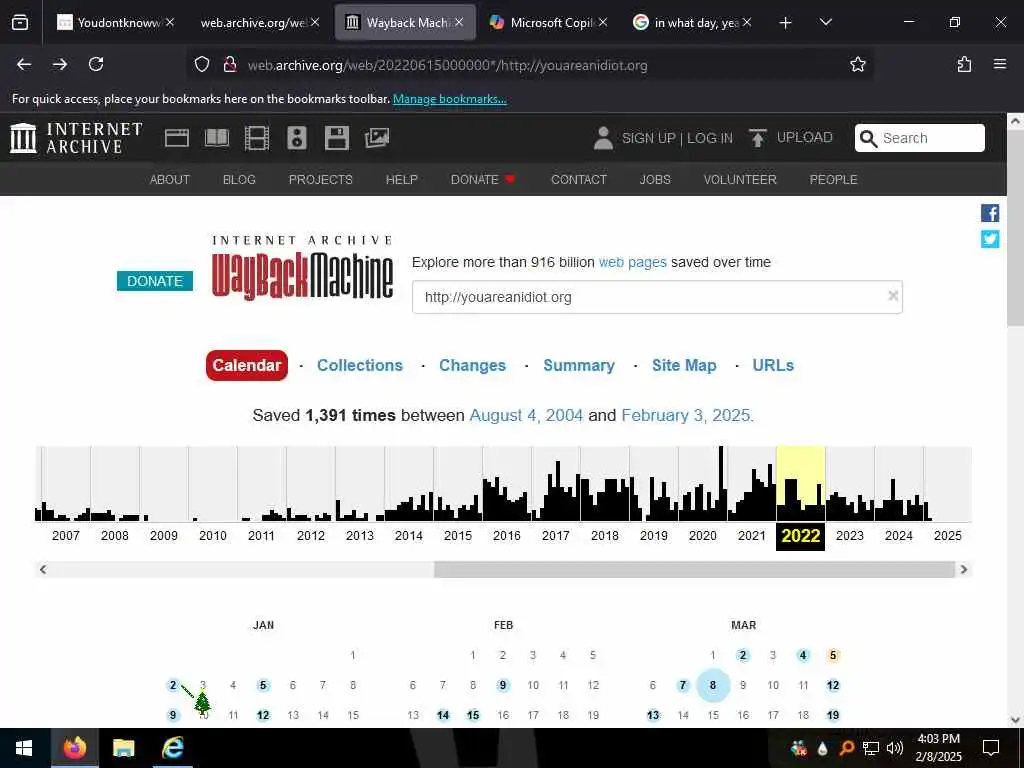The image size is (1024, 768).
Task: Open the Video filmstrip icon
Action: point(257,138)
